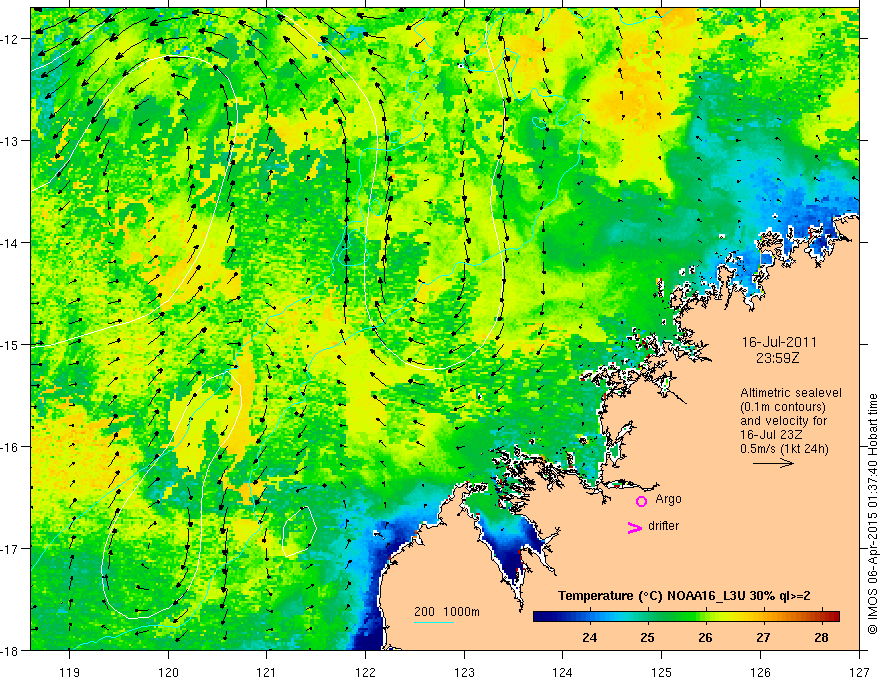
Task: Click longitude axis label 120
Action: [x=168, y=672]
